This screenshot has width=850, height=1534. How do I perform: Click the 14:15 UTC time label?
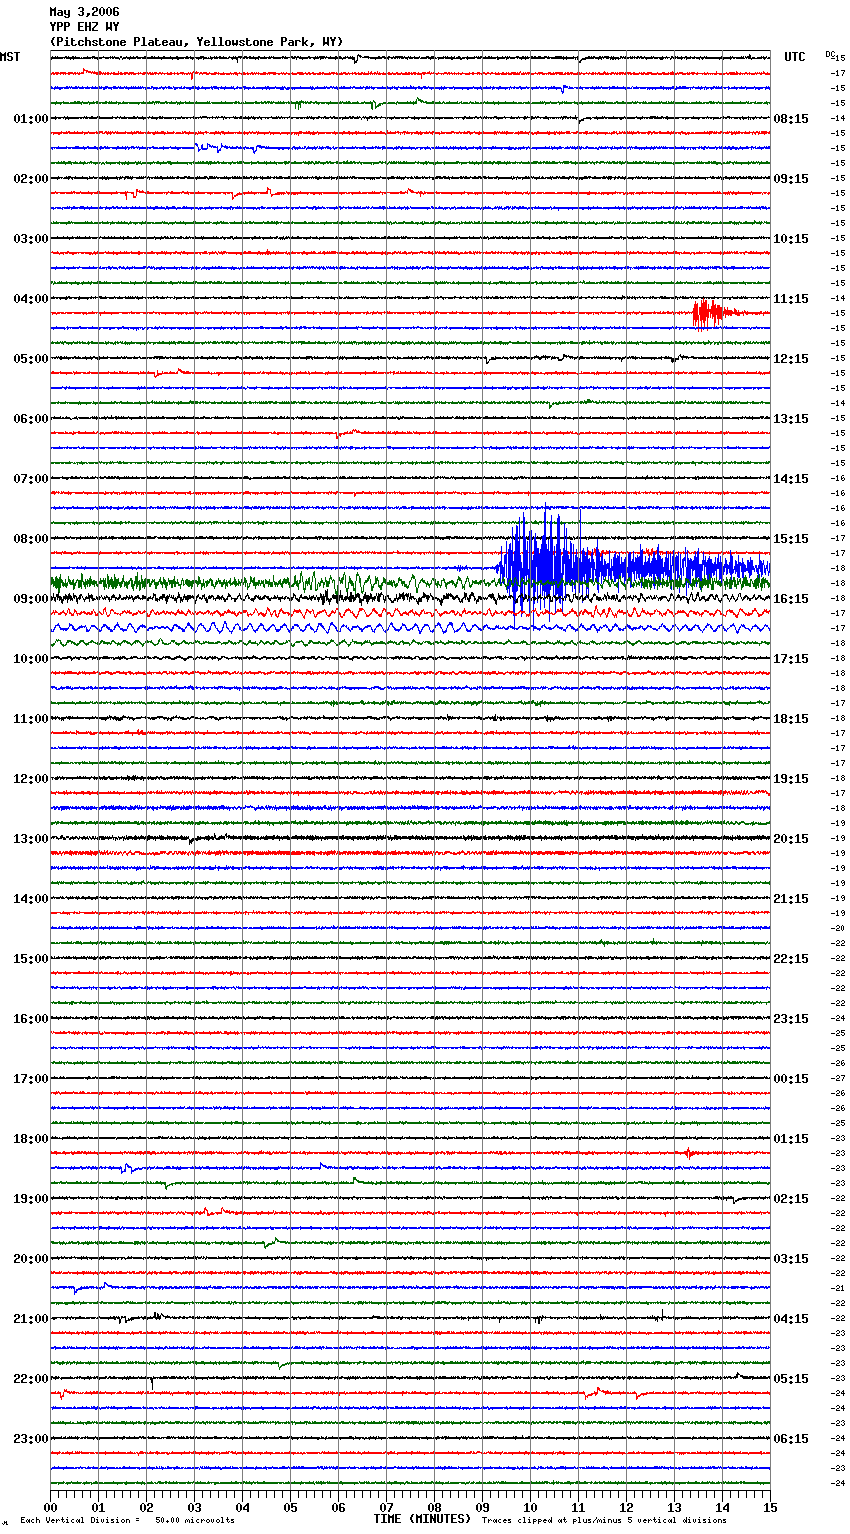[x=791, y=479]
